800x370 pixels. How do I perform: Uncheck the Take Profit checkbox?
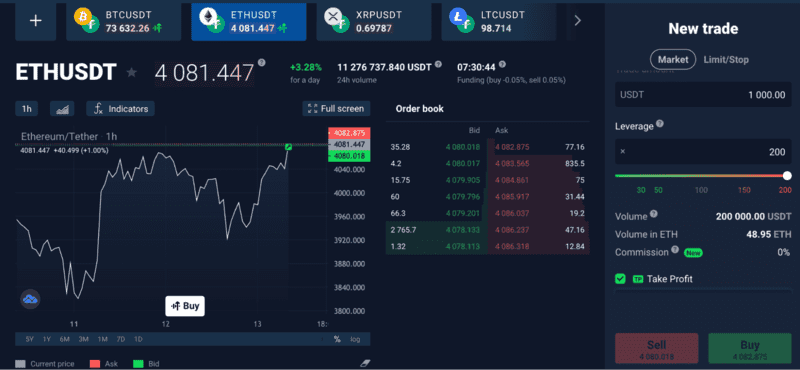[x=620, y=279]
